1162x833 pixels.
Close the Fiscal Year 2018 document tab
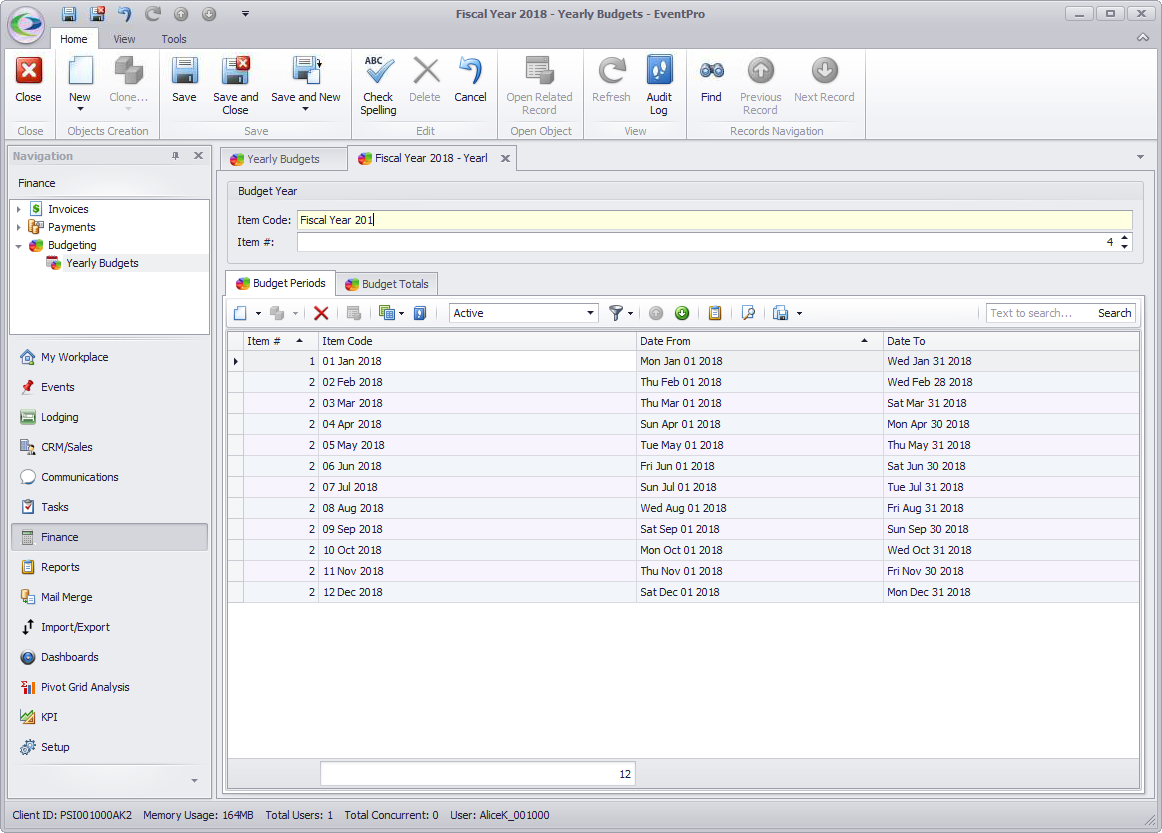pos(505,159)
